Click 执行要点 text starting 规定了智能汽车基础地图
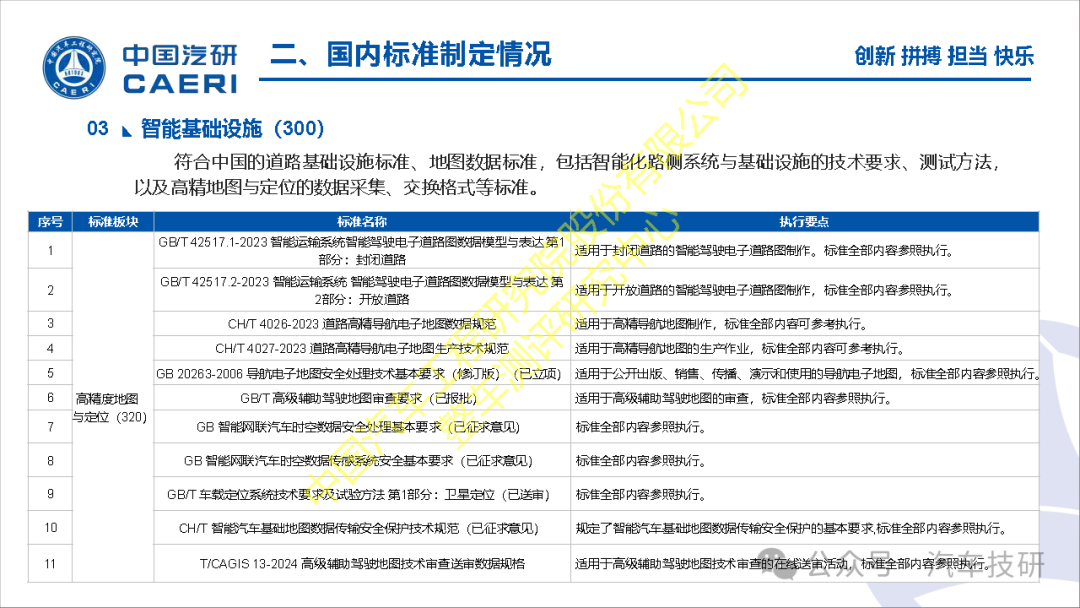Viewport: 1080px width, 608px height. tap(793, 528)
